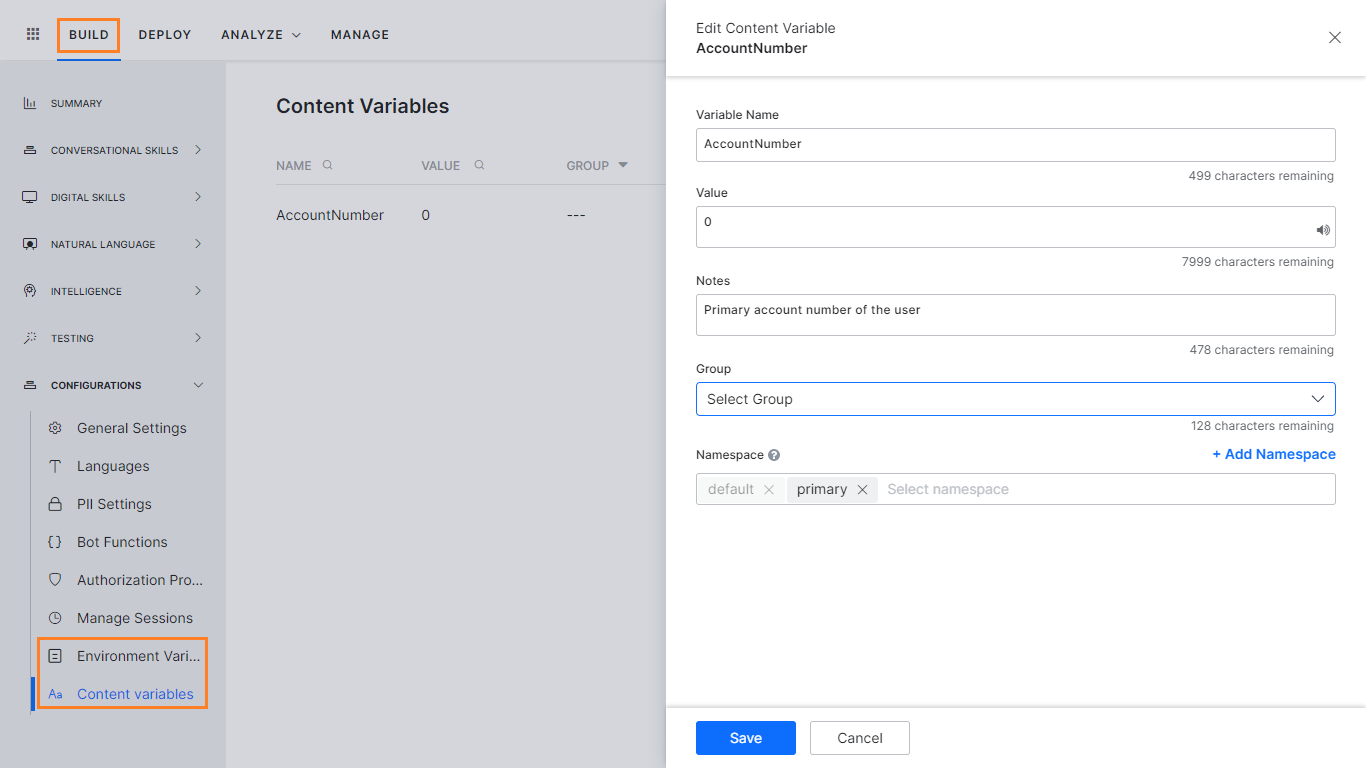Open the GROUP column filter arrow

click(622, 165)
